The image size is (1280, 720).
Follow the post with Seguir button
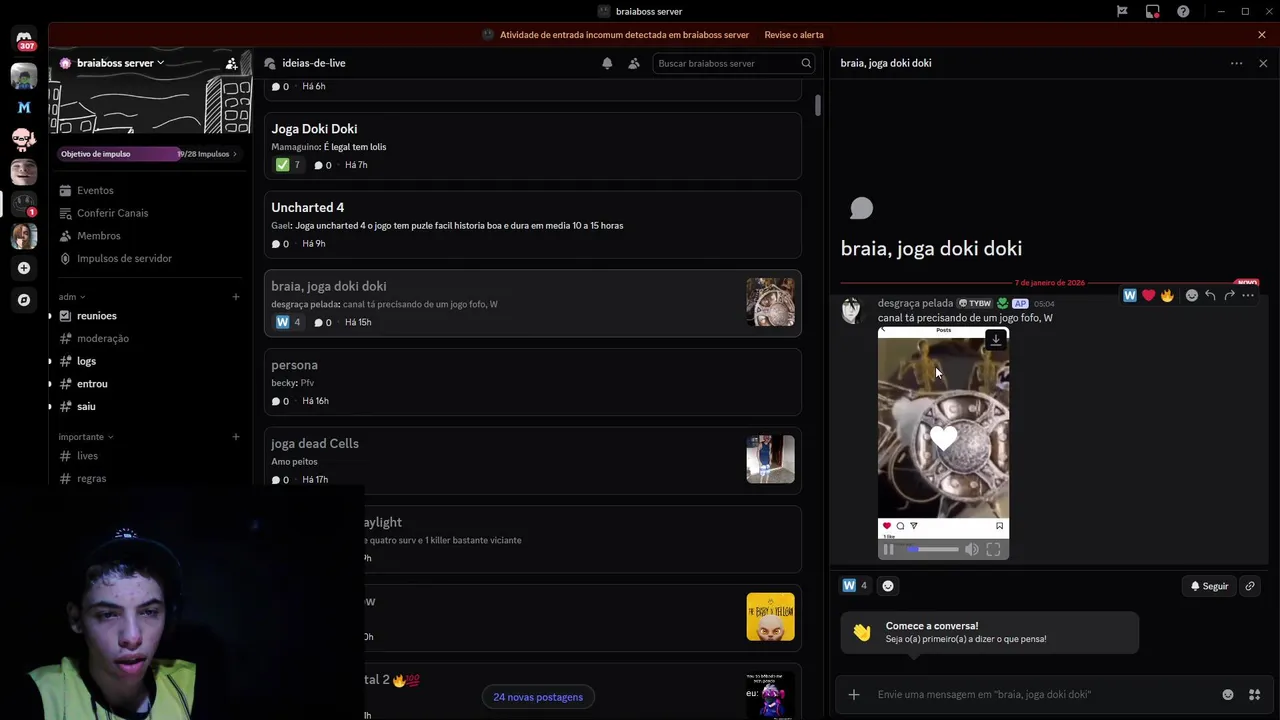(x=1208, y=586)
